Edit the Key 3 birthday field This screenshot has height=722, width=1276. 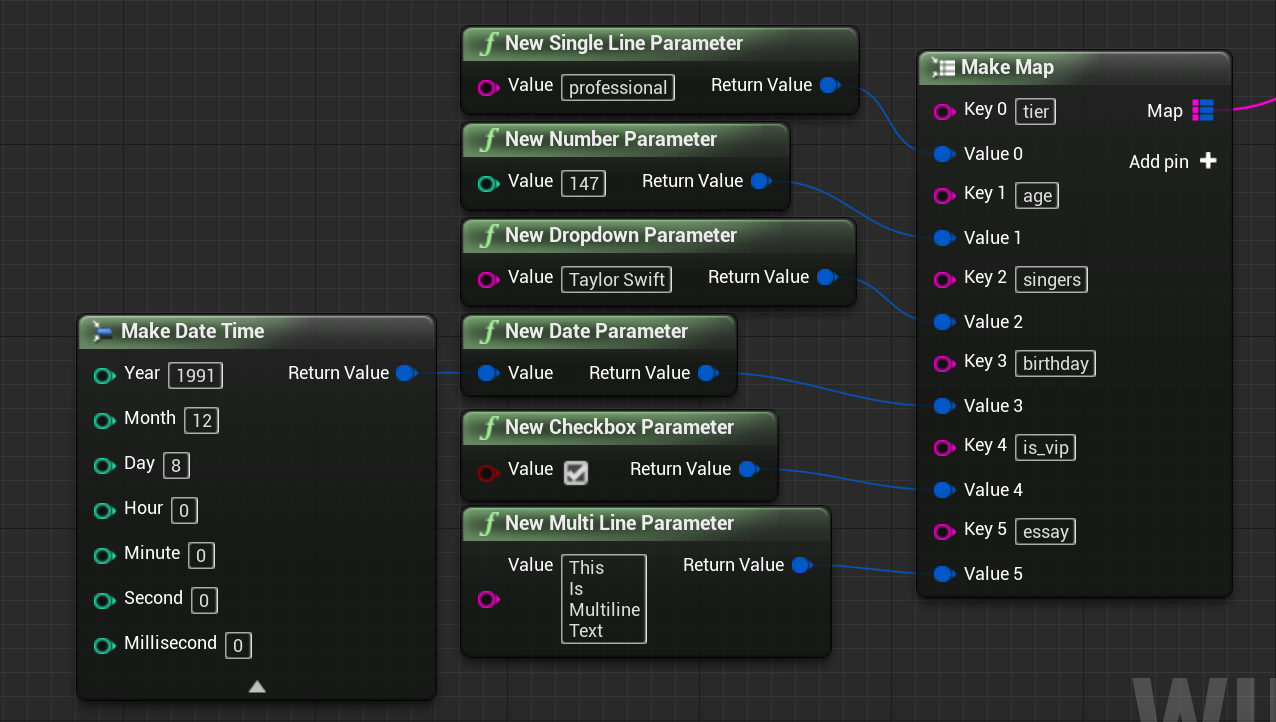(1055, 363)
